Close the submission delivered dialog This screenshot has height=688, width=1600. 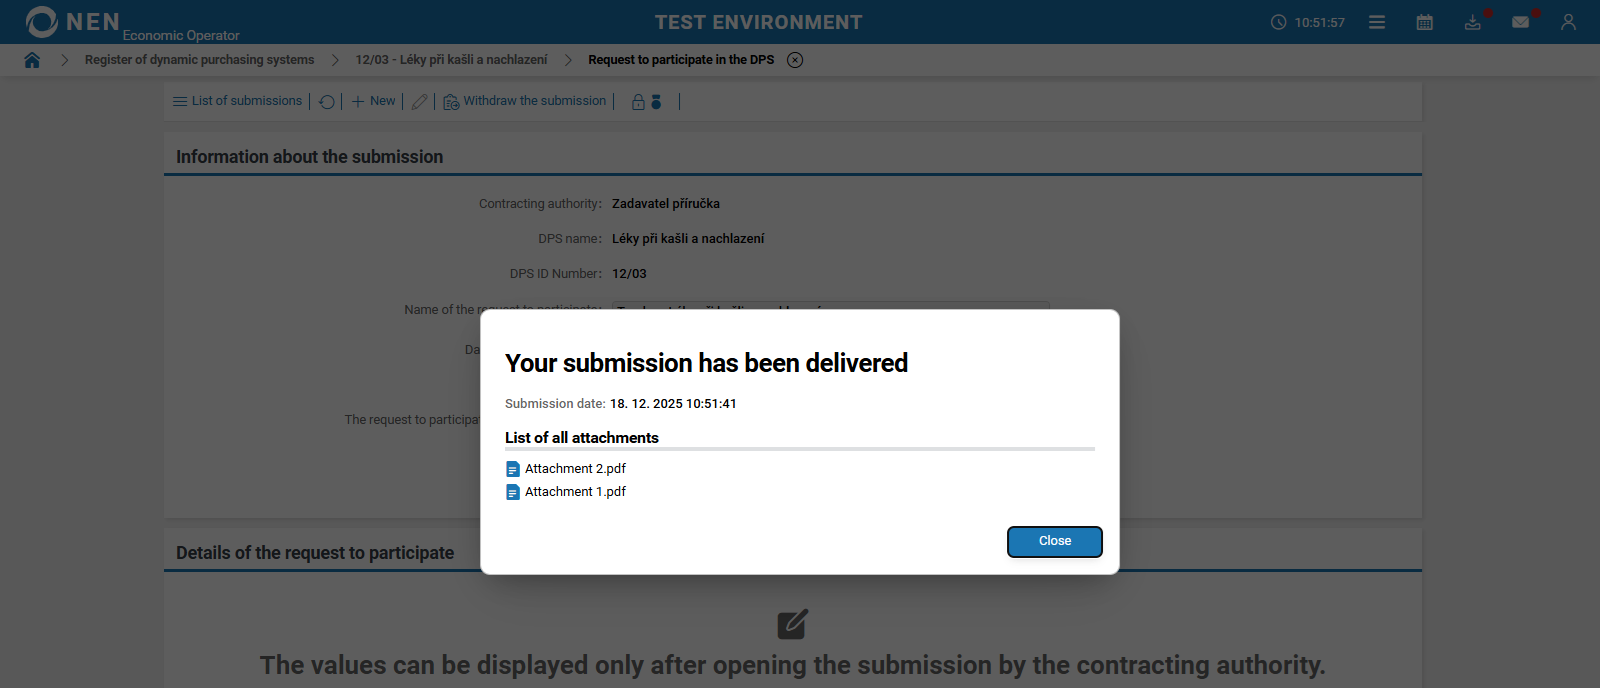pyautogui.click(x=1054, y=541)
